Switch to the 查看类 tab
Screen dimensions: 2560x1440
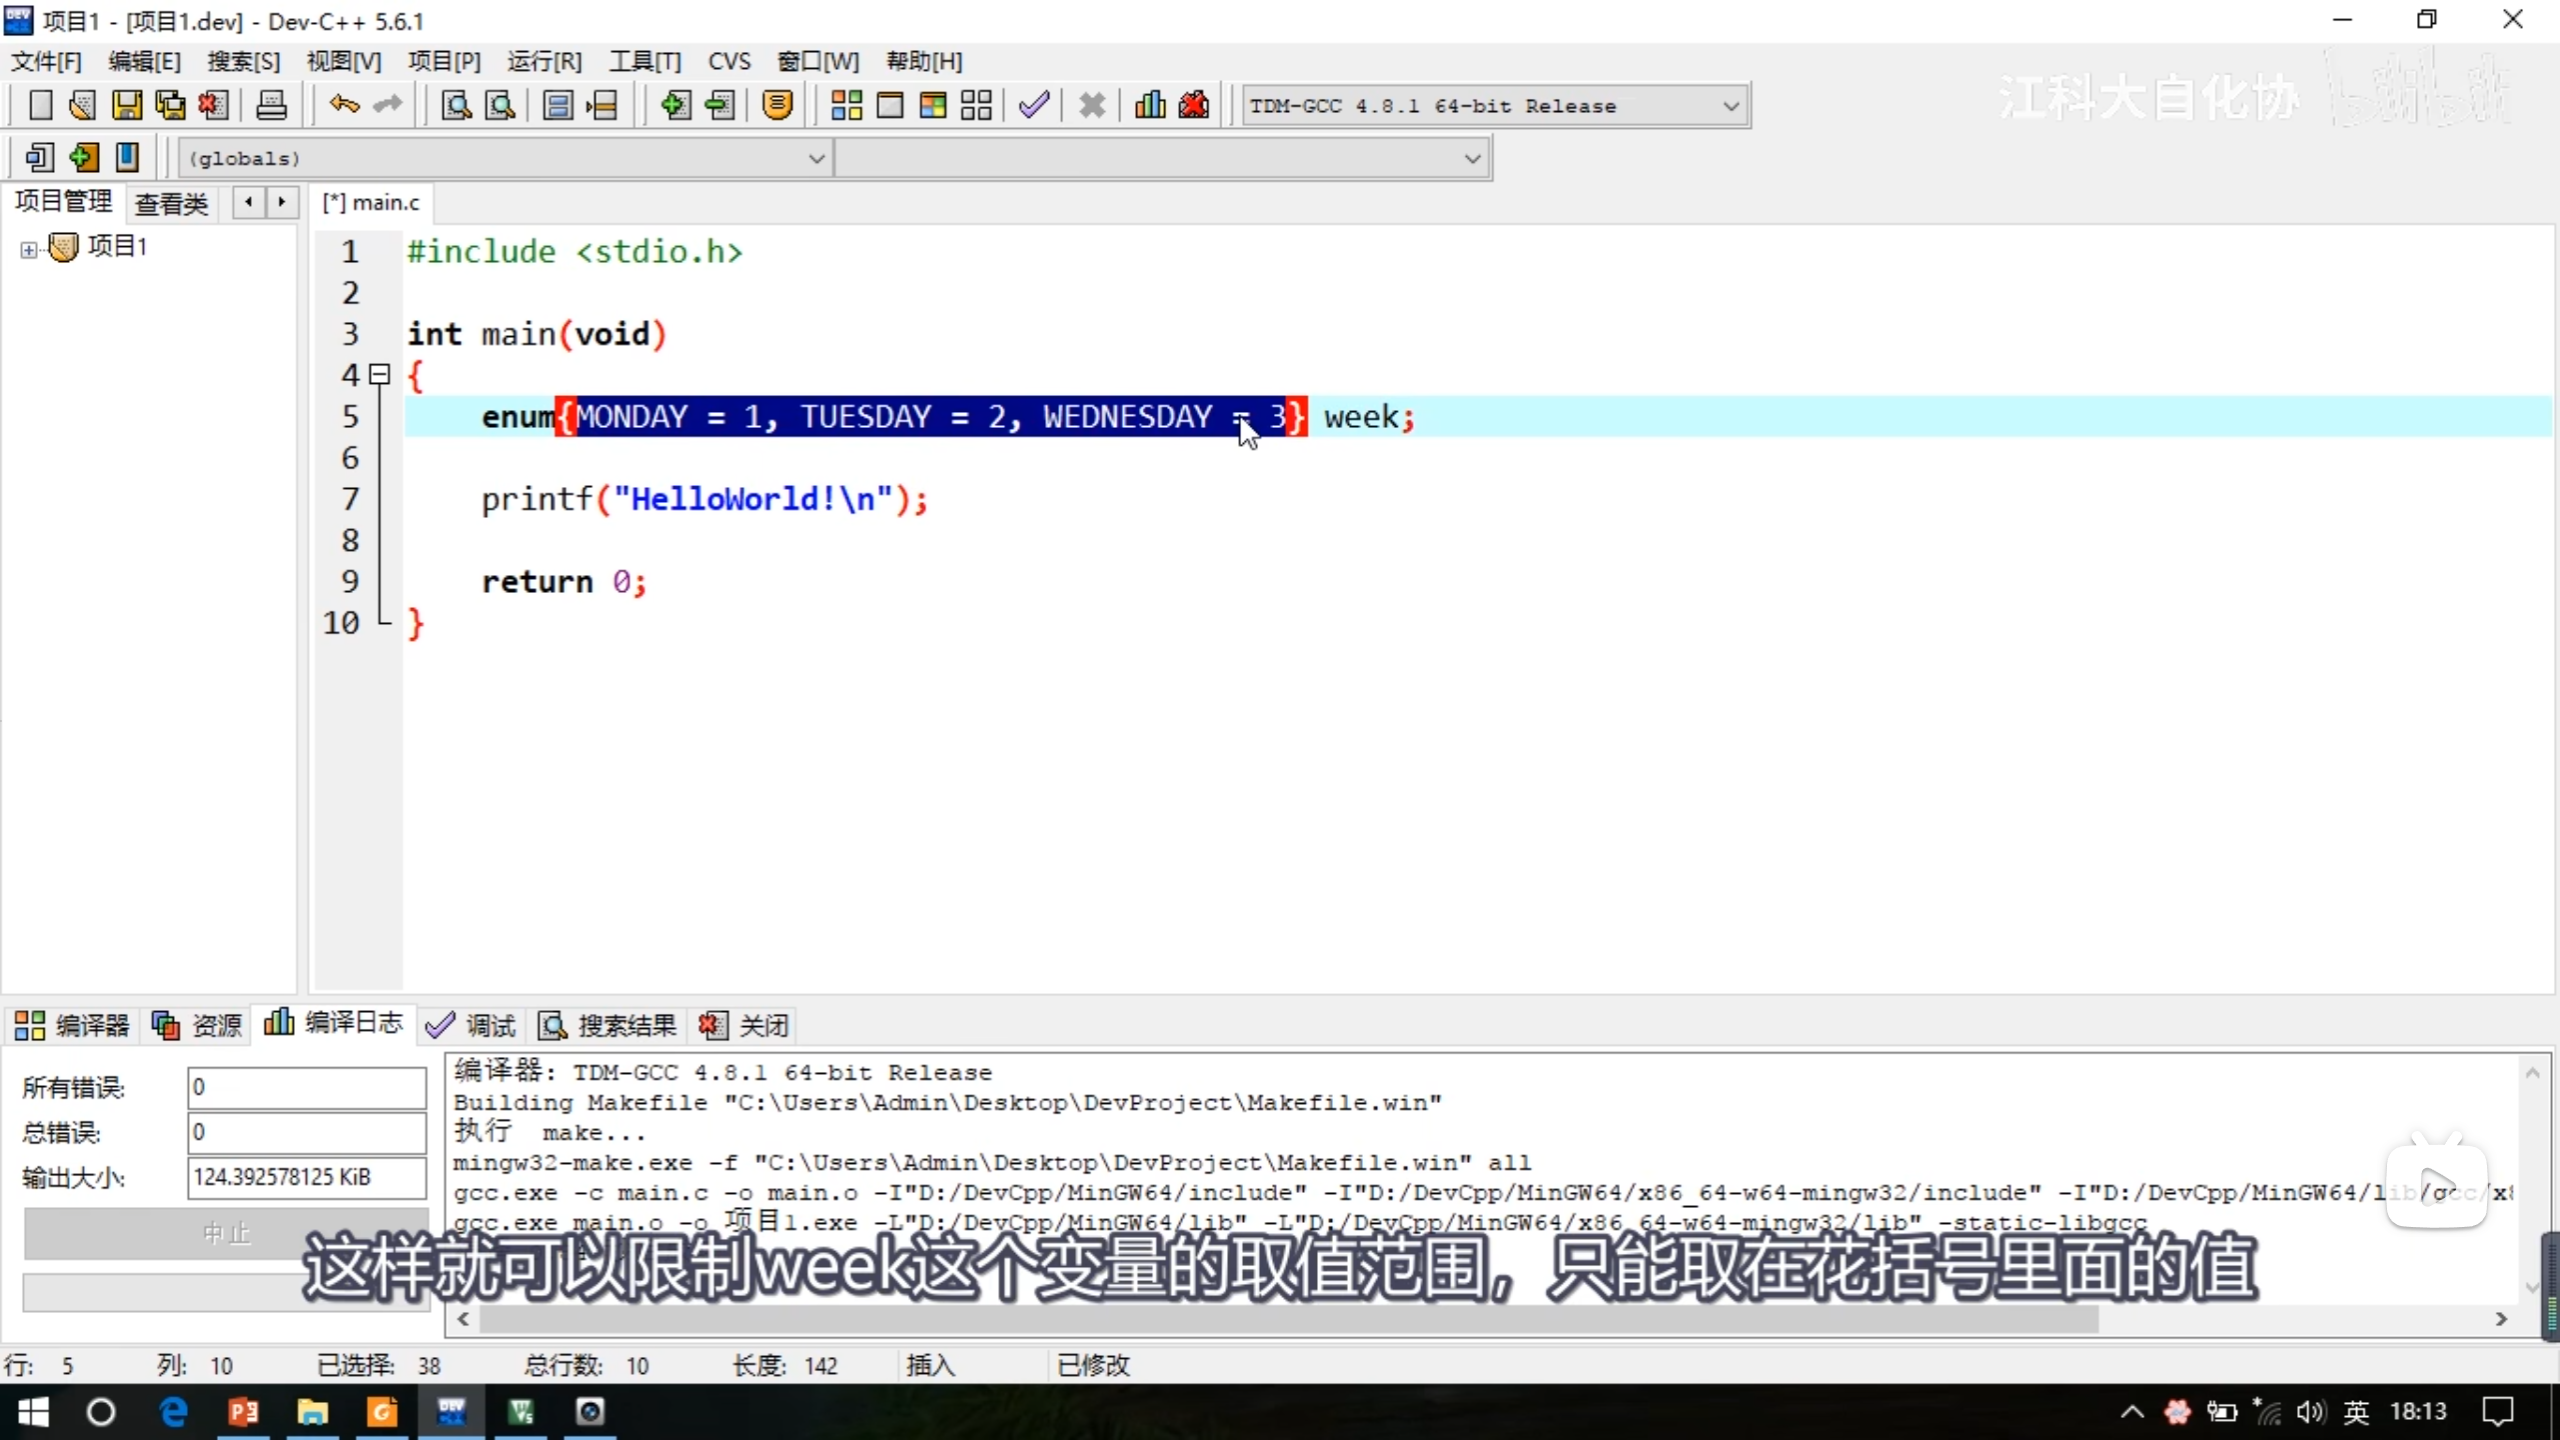[x=171, y=204]
